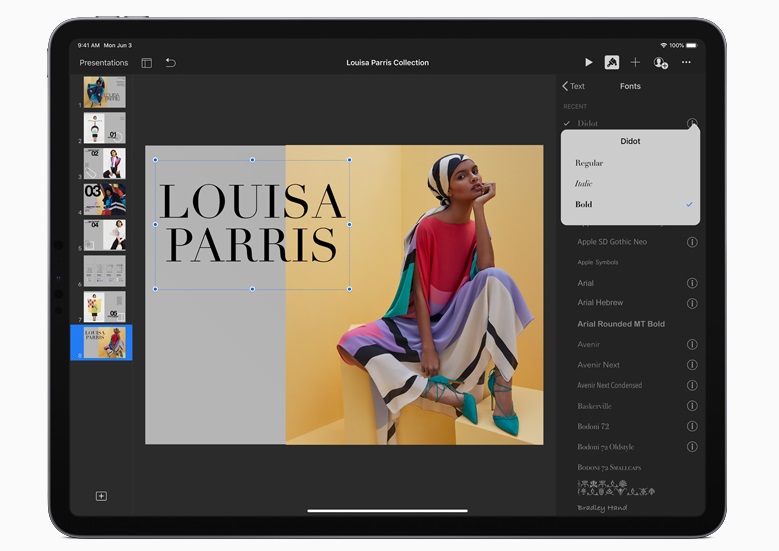Select the Avenir font row

[630, 344]
